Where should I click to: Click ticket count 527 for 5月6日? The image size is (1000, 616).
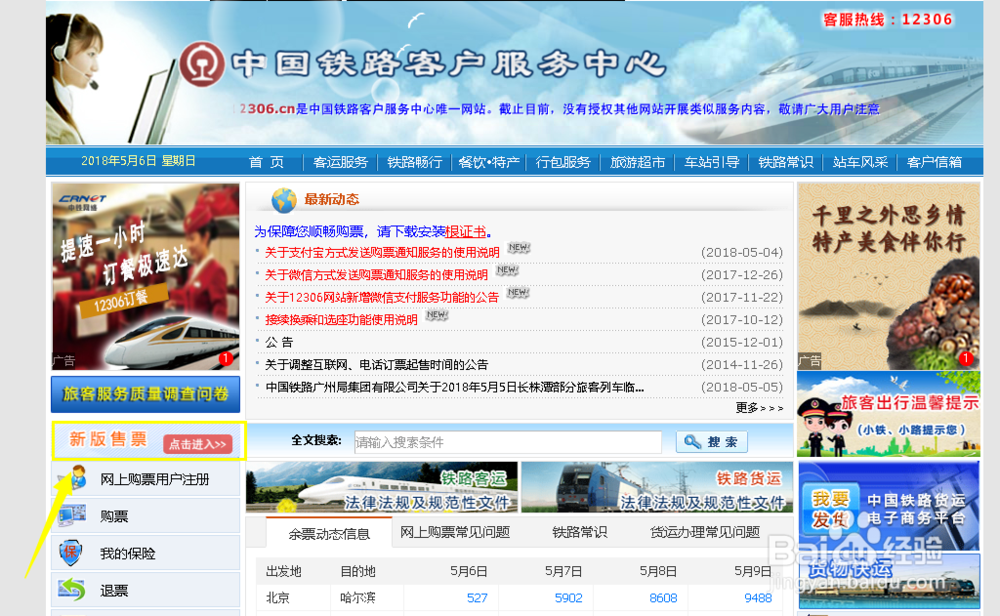pyautogui.click(x=477, y=598)
